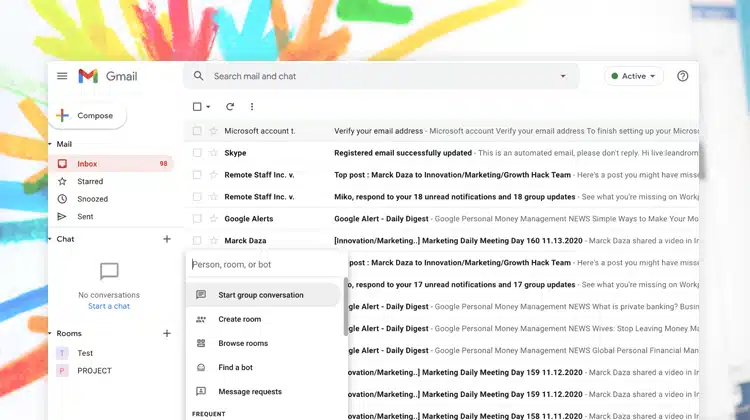The height and width of the screenshot is (420, 750).
Task: Open the Sent folder
Action: (85, 217)
